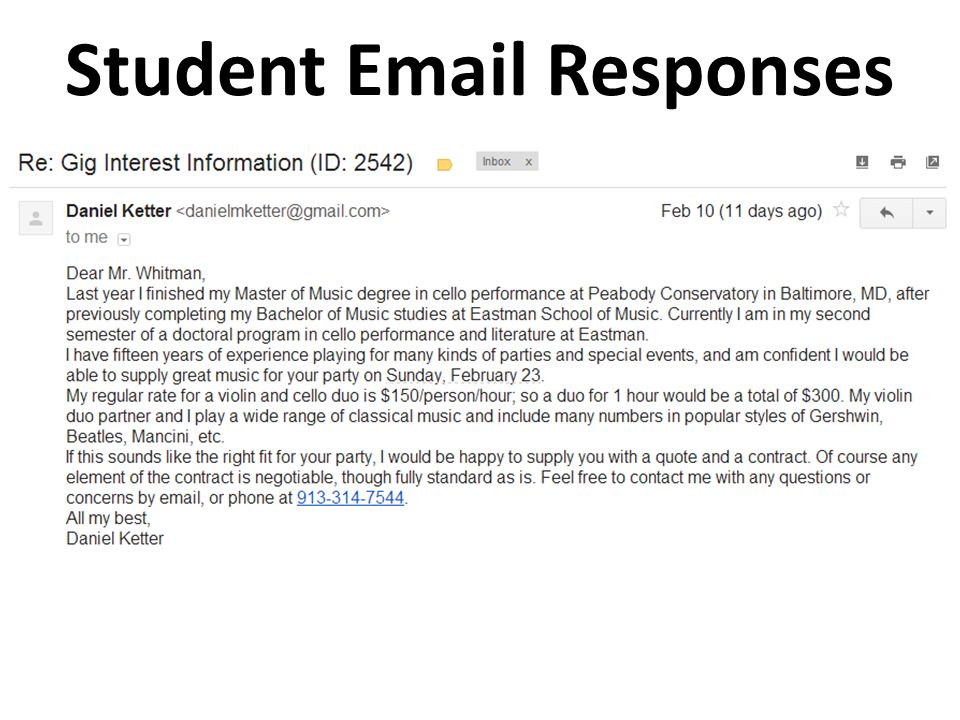Screen dimensions: 960x720
Task: Click the underlined Sunday, February 23 date
Action: 463,375
